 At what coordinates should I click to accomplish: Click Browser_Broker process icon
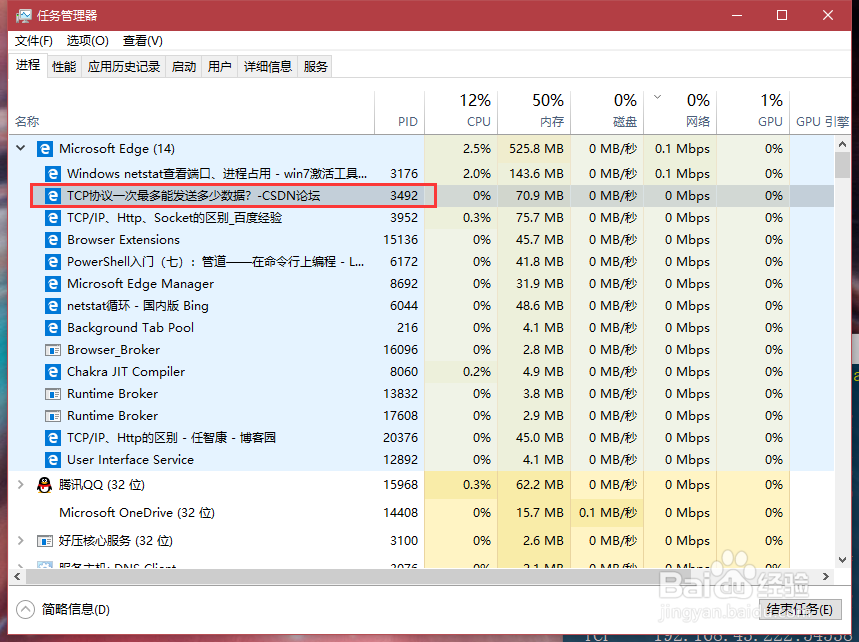click(53, 350)
